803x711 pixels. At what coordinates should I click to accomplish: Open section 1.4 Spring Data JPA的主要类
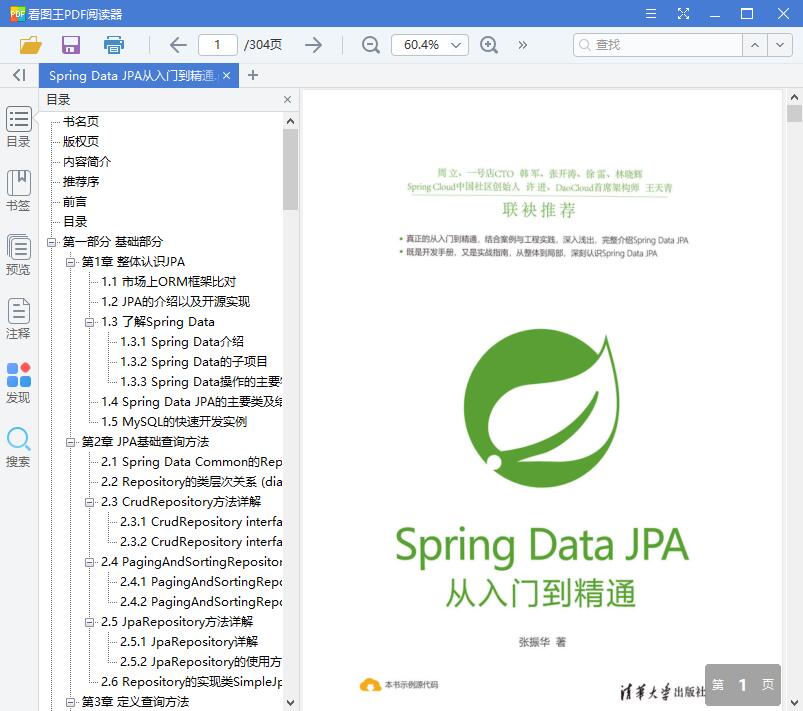[x=192, y=402]
